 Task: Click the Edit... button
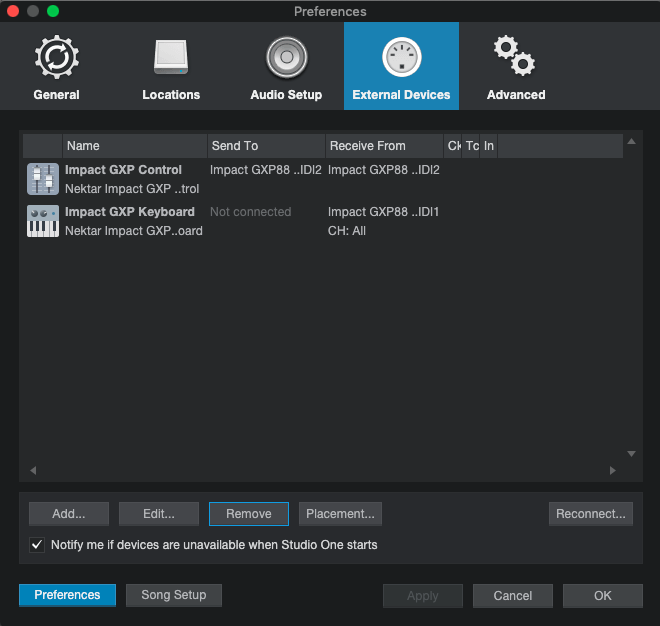(x=159, y=514)
